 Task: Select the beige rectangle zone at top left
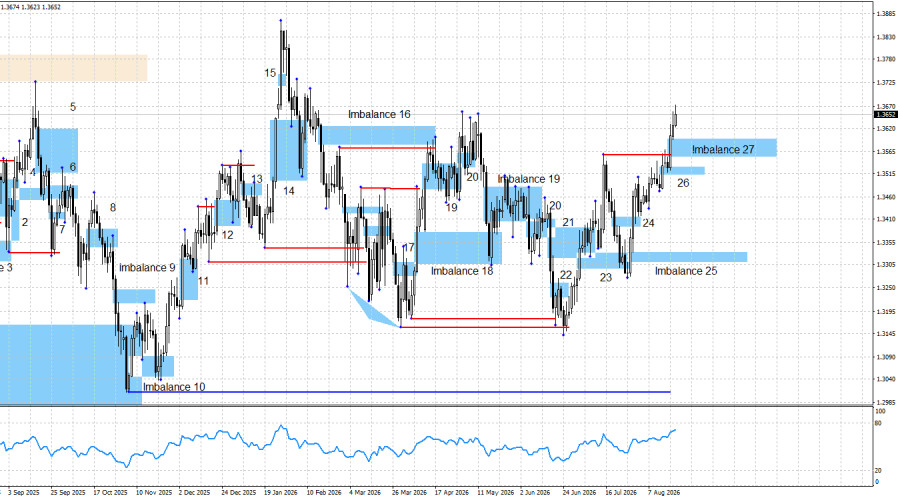[73, 68]
